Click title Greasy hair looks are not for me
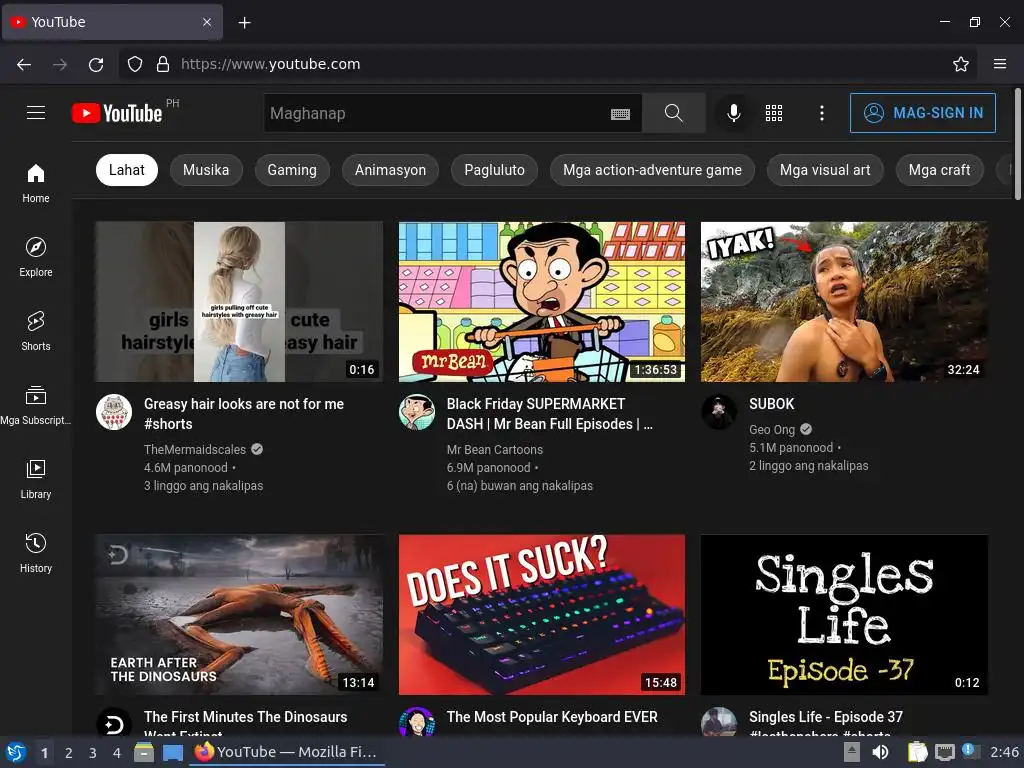1024x768 pixels. point(244,413)
